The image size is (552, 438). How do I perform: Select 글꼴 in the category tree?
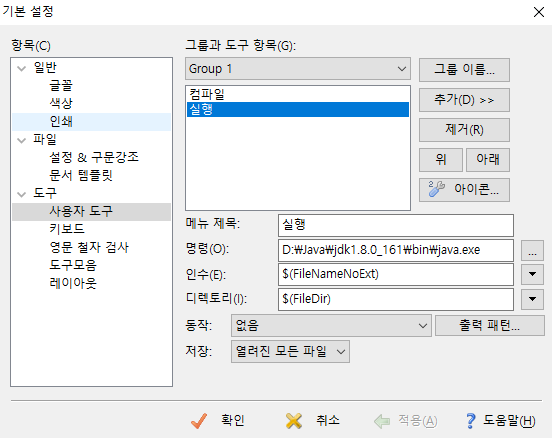point(61,86)
